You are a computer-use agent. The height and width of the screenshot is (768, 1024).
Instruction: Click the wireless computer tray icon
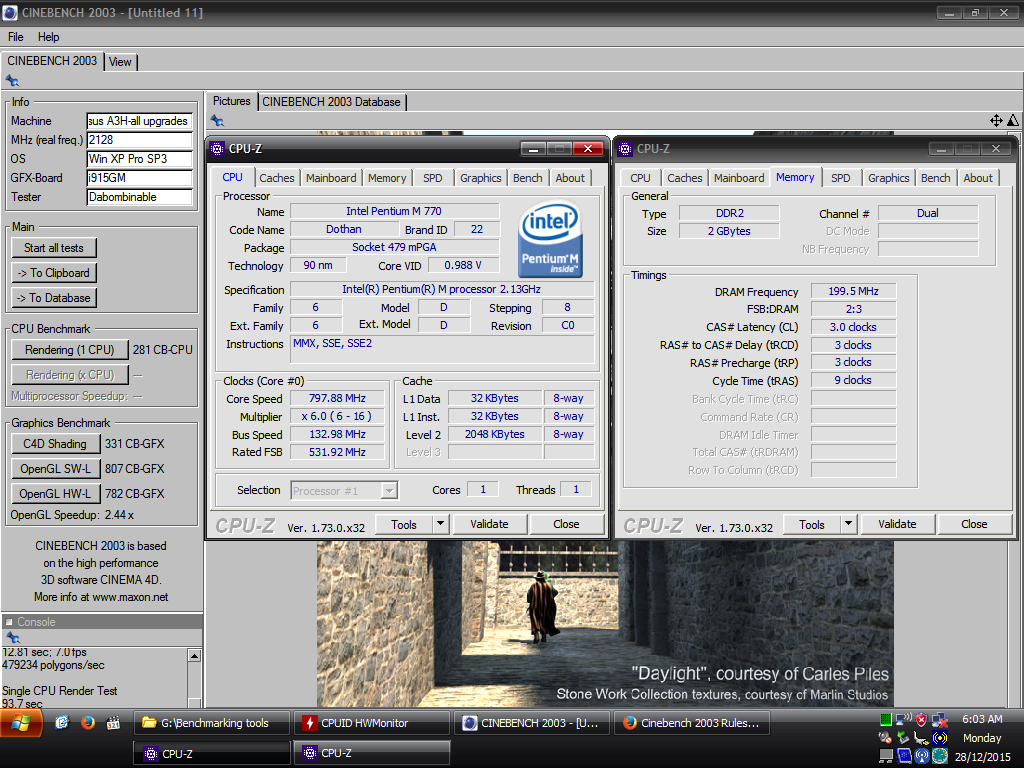click(904, 720)
